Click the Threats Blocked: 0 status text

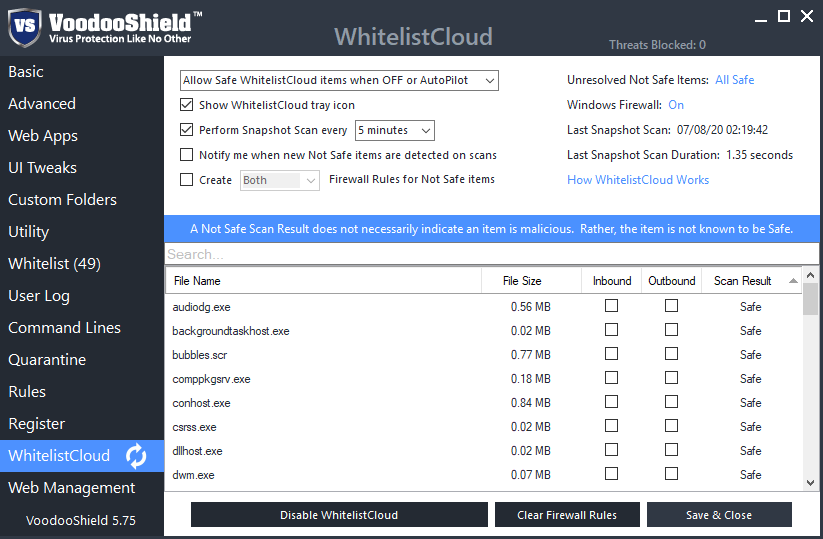click(657, 45)
